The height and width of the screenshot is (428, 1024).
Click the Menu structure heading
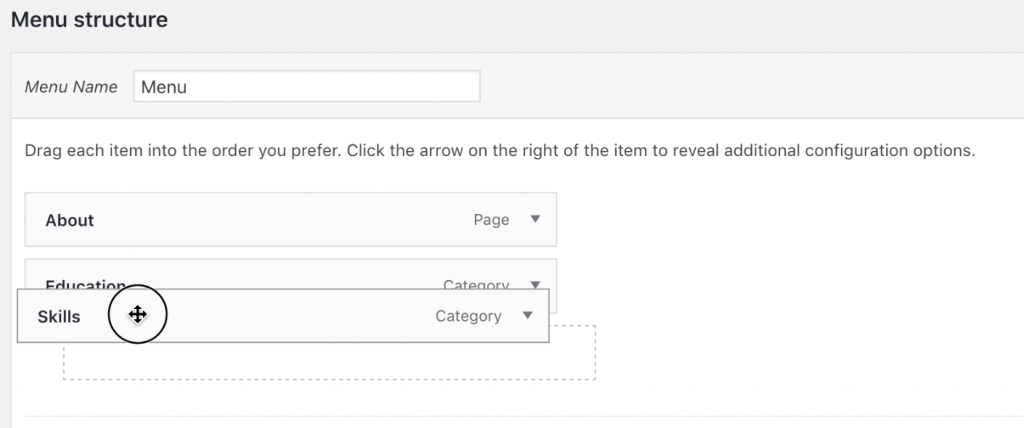89,20
